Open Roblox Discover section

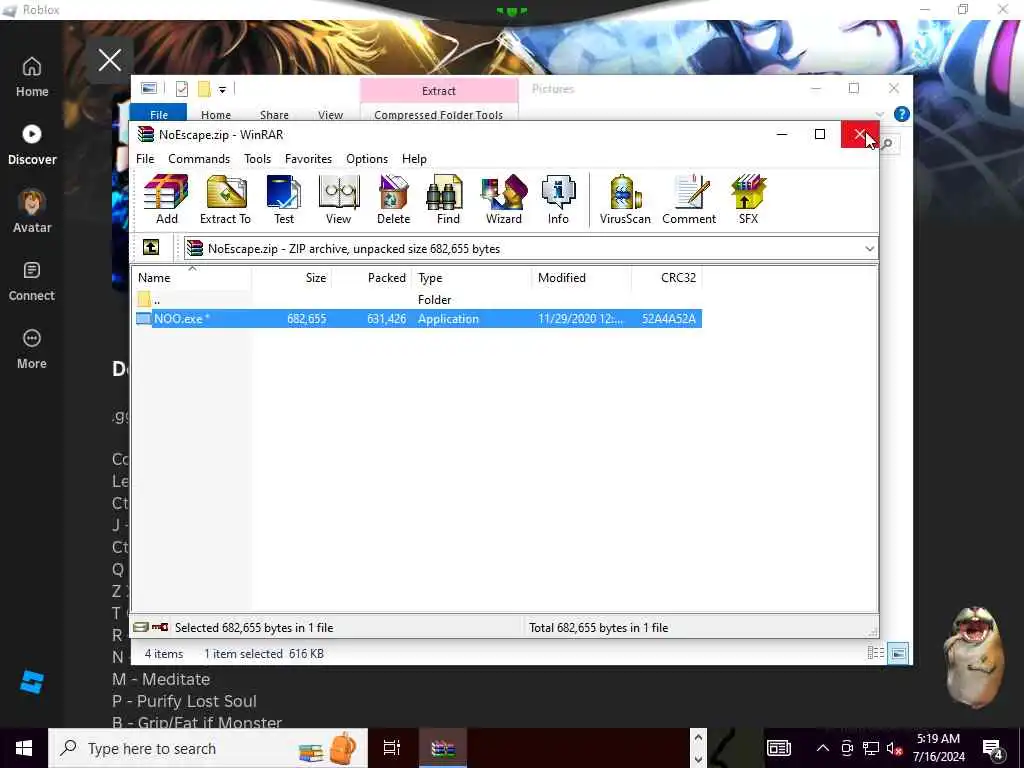pos(32,145)
